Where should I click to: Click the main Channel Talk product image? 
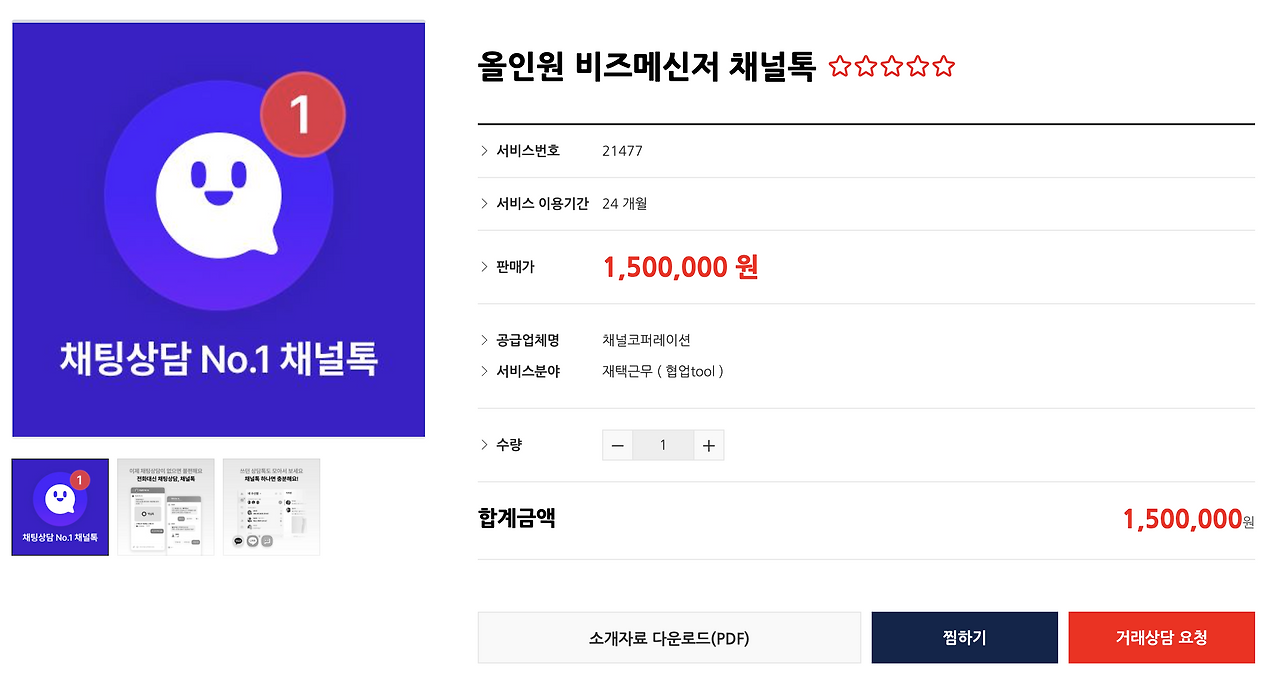pyautogui.click(x=219, y=229)
